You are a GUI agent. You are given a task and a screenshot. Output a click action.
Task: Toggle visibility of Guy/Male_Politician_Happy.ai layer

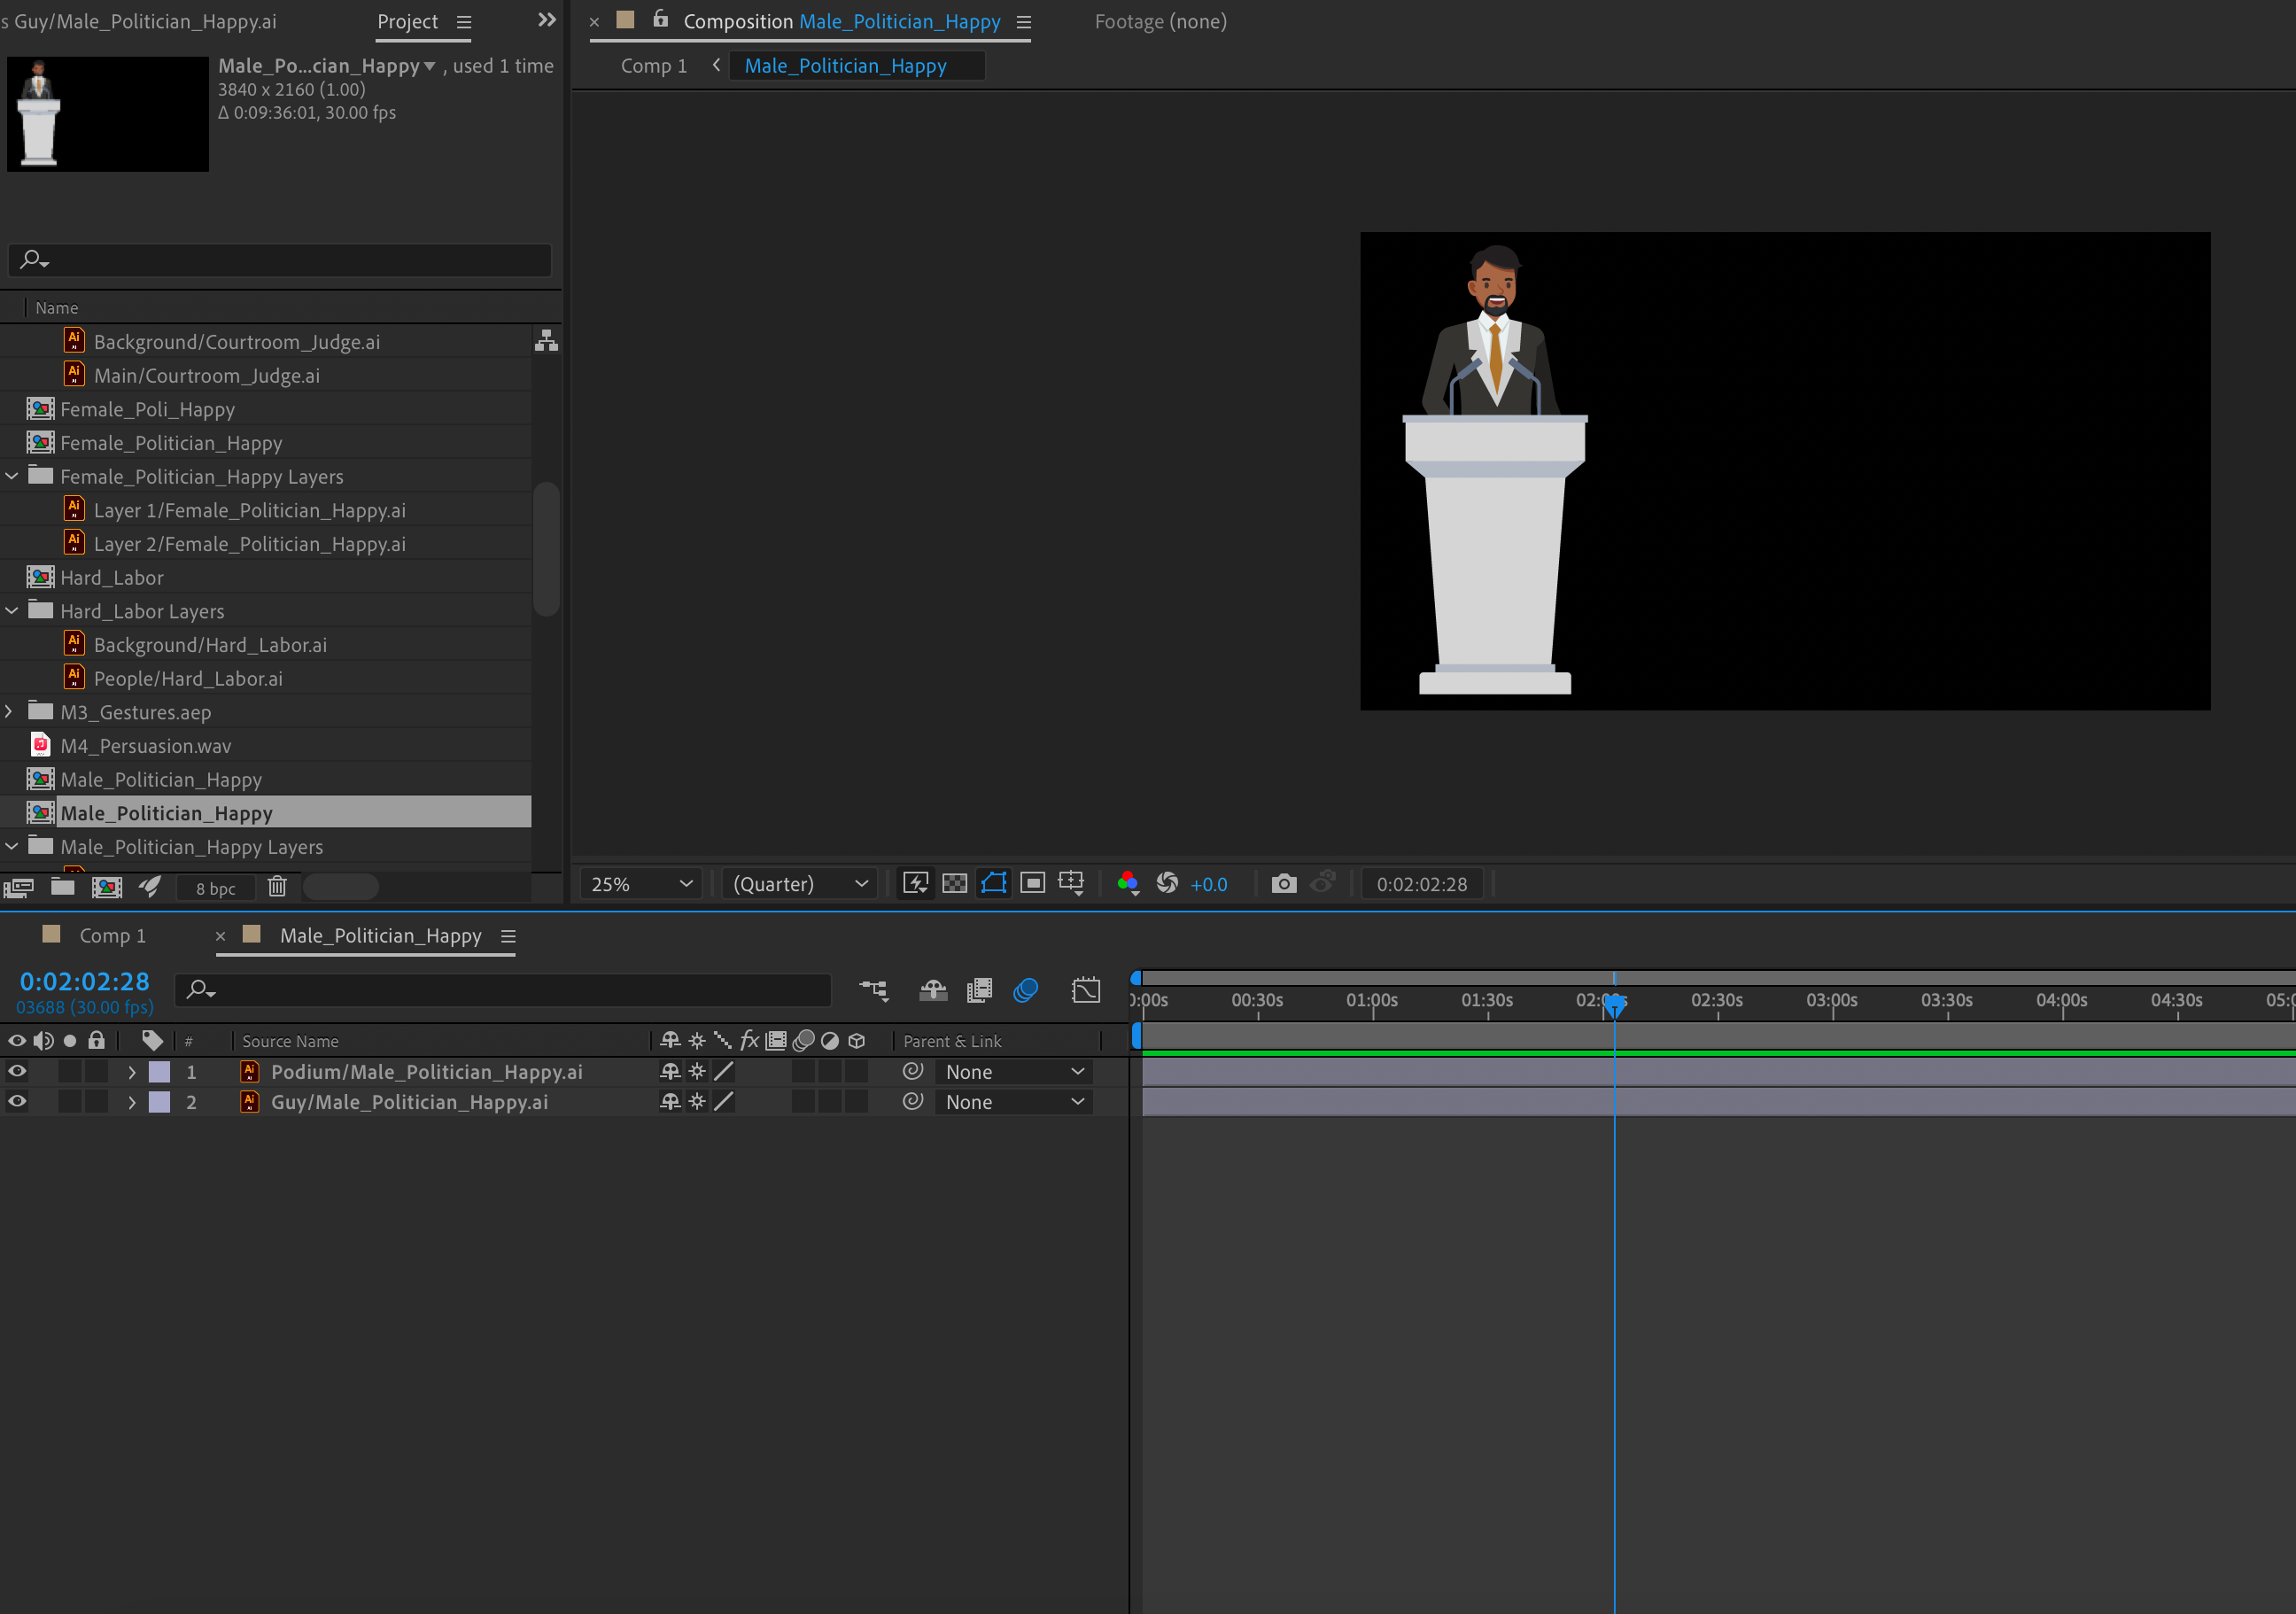click(17, 1101)
